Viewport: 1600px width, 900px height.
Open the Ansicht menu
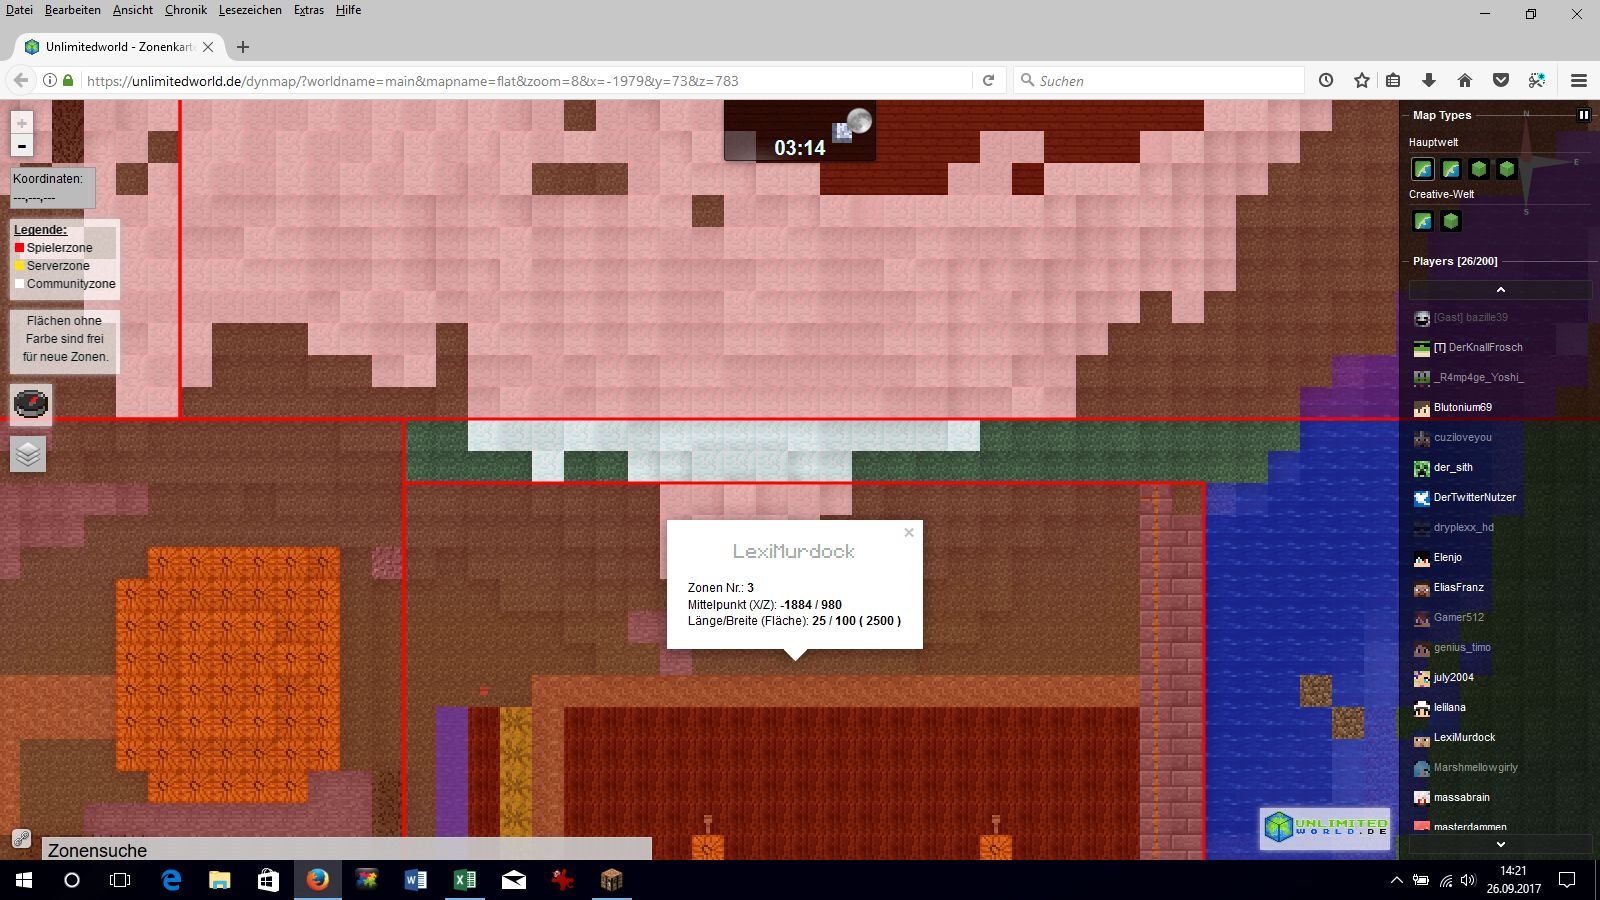tap(133, 10)
